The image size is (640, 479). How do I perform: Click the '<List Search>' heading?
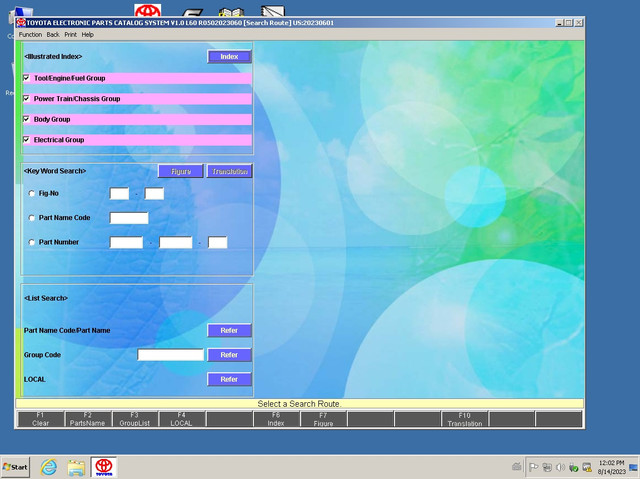click(x=46, y=298)
